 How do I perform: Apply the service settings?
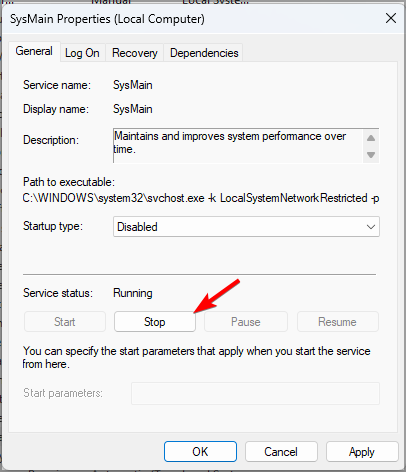tap(362, 452)
